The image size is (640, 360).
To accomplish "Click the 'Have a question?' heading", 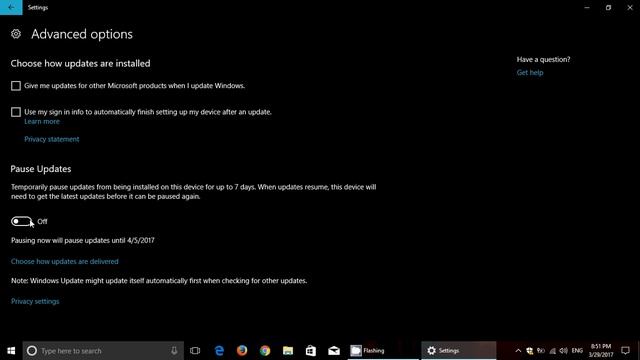I will (x=543, y=60).
